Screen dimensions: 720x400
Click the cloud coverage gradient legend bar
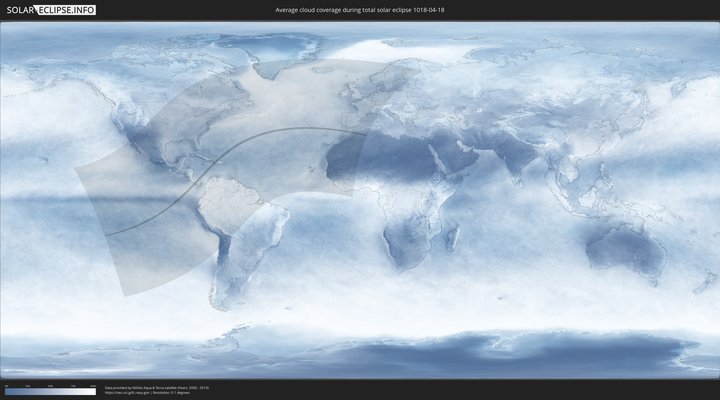(50, 392)
